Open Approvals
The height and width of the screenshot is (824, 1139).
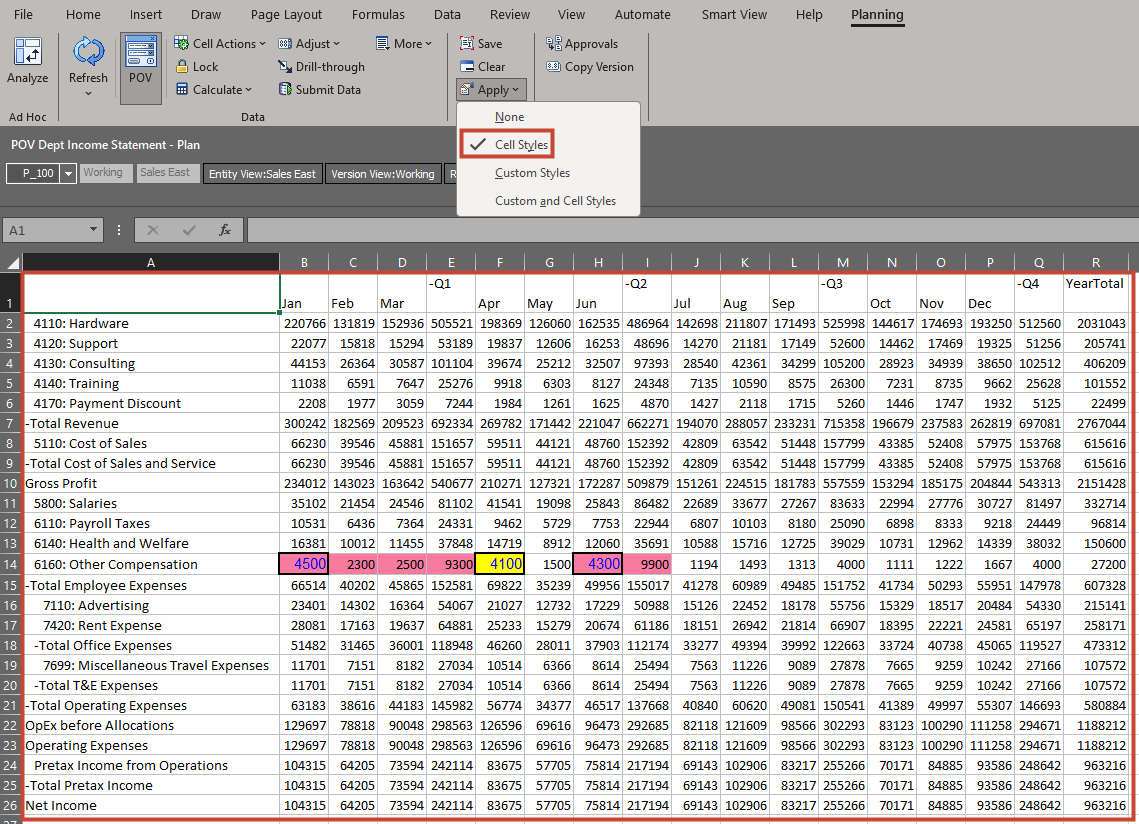pyautogui.click(x=582, y=44)
